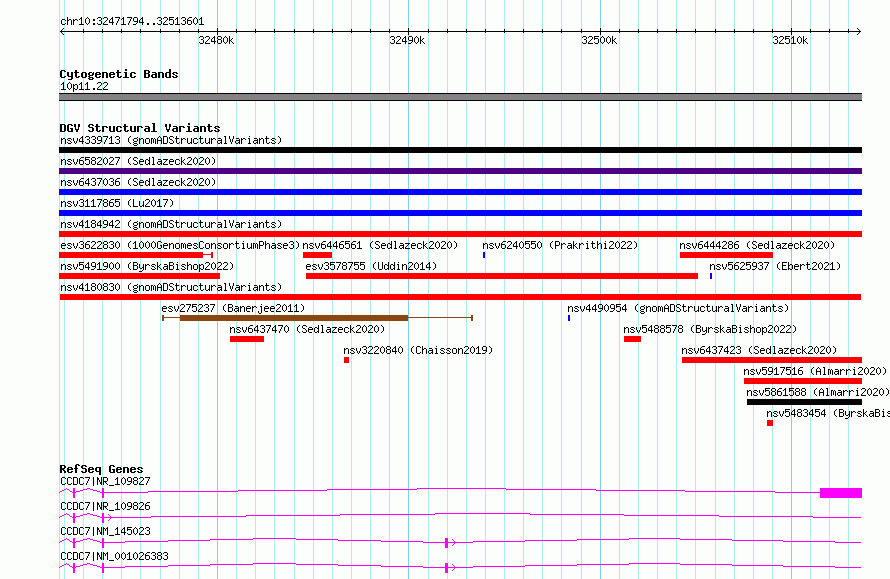Image resolution: width=890 pixels, height=579 pixels.
Task: Click the nsv3117865 Lu2017 label
Action: (x=117, y=203)
